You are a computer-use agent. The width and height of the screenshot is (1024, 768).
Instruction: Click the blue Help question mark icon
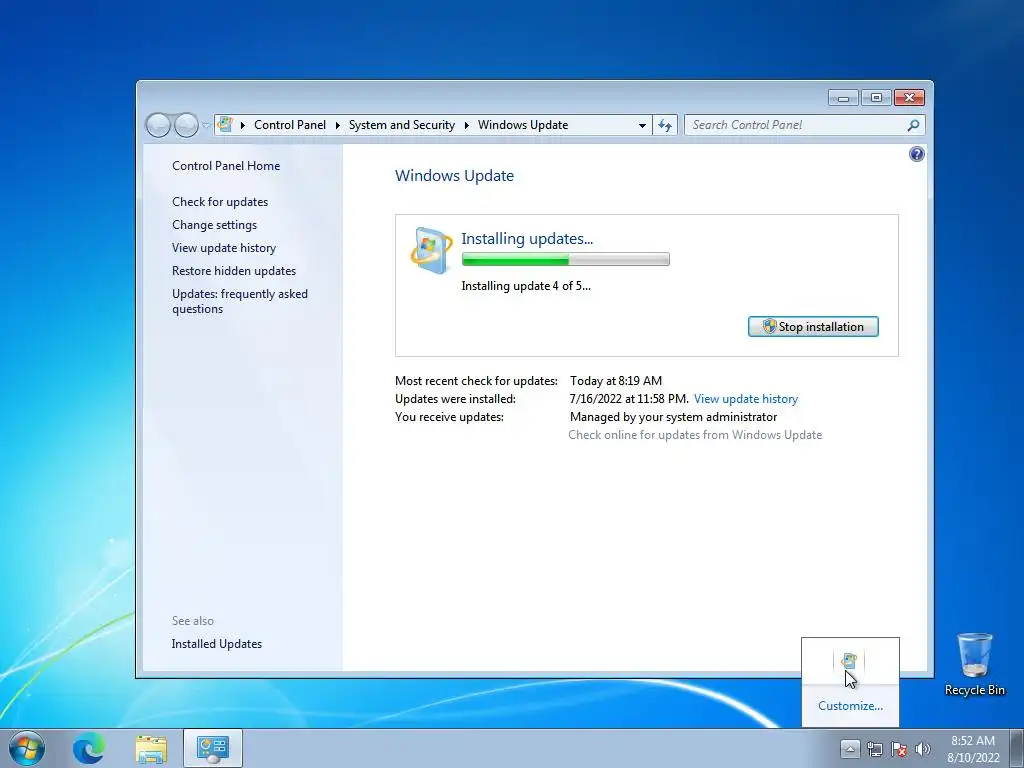click(916, 154)
